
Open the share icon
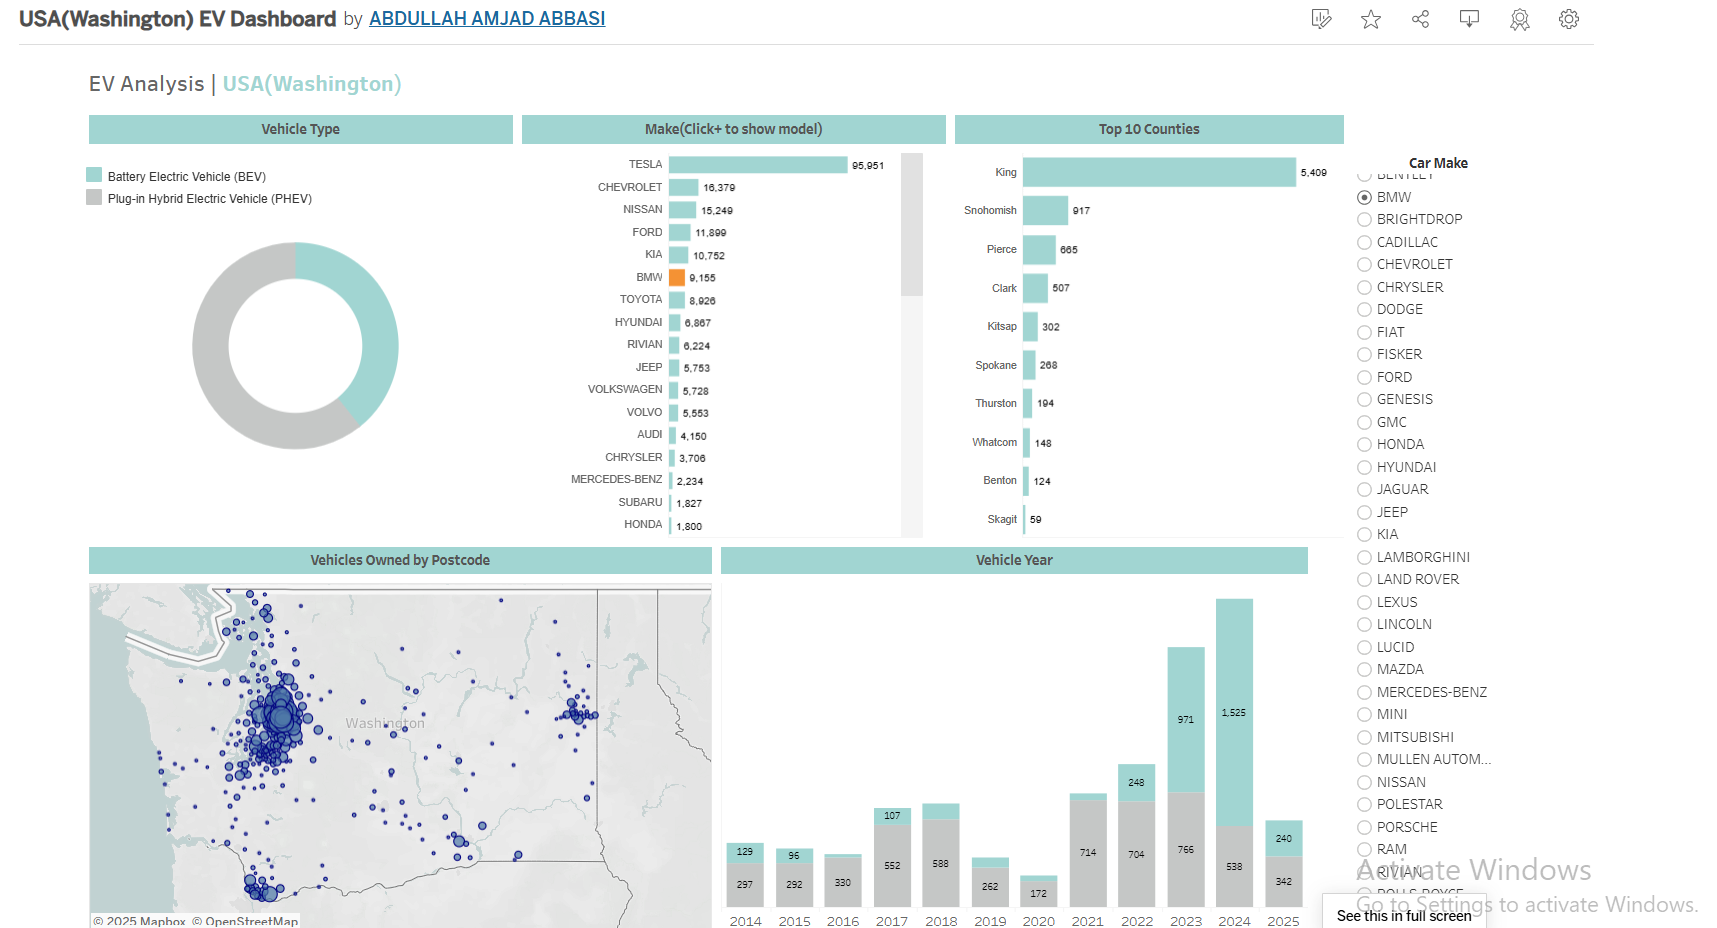tap(1420, 19)
